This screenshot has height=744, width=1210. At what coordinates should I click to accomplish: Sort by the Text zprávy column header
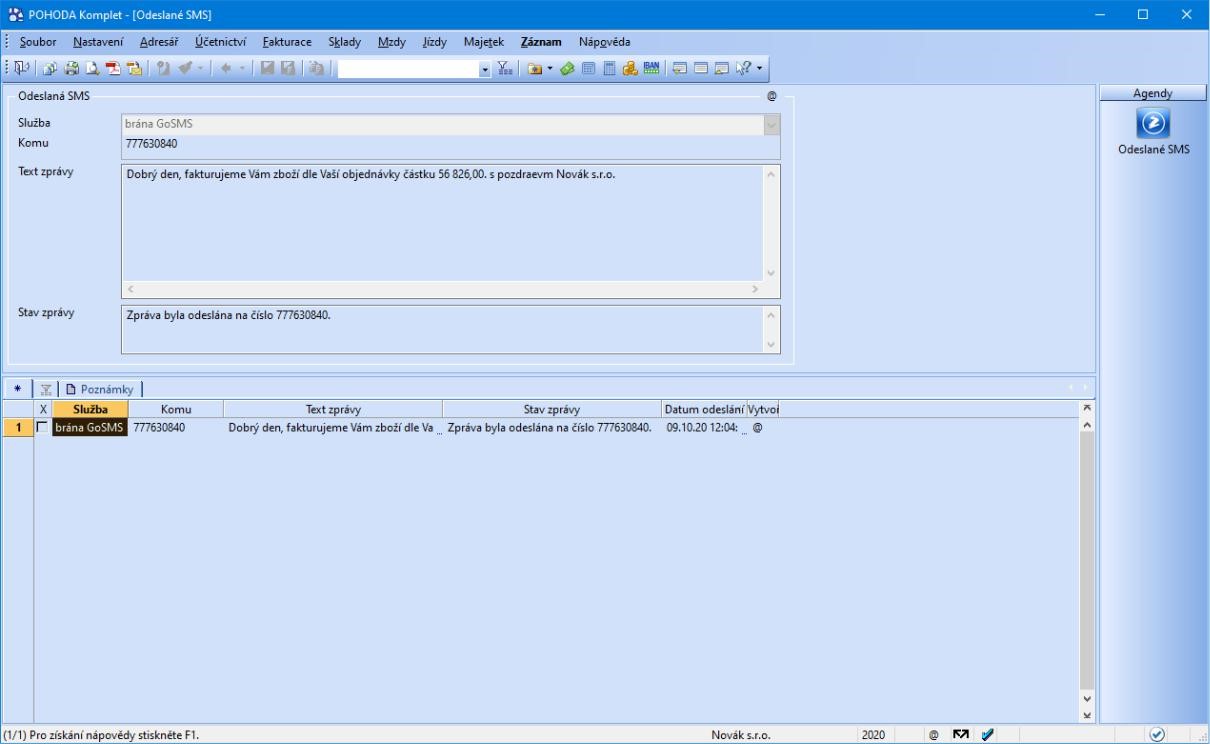click(333, 408)
